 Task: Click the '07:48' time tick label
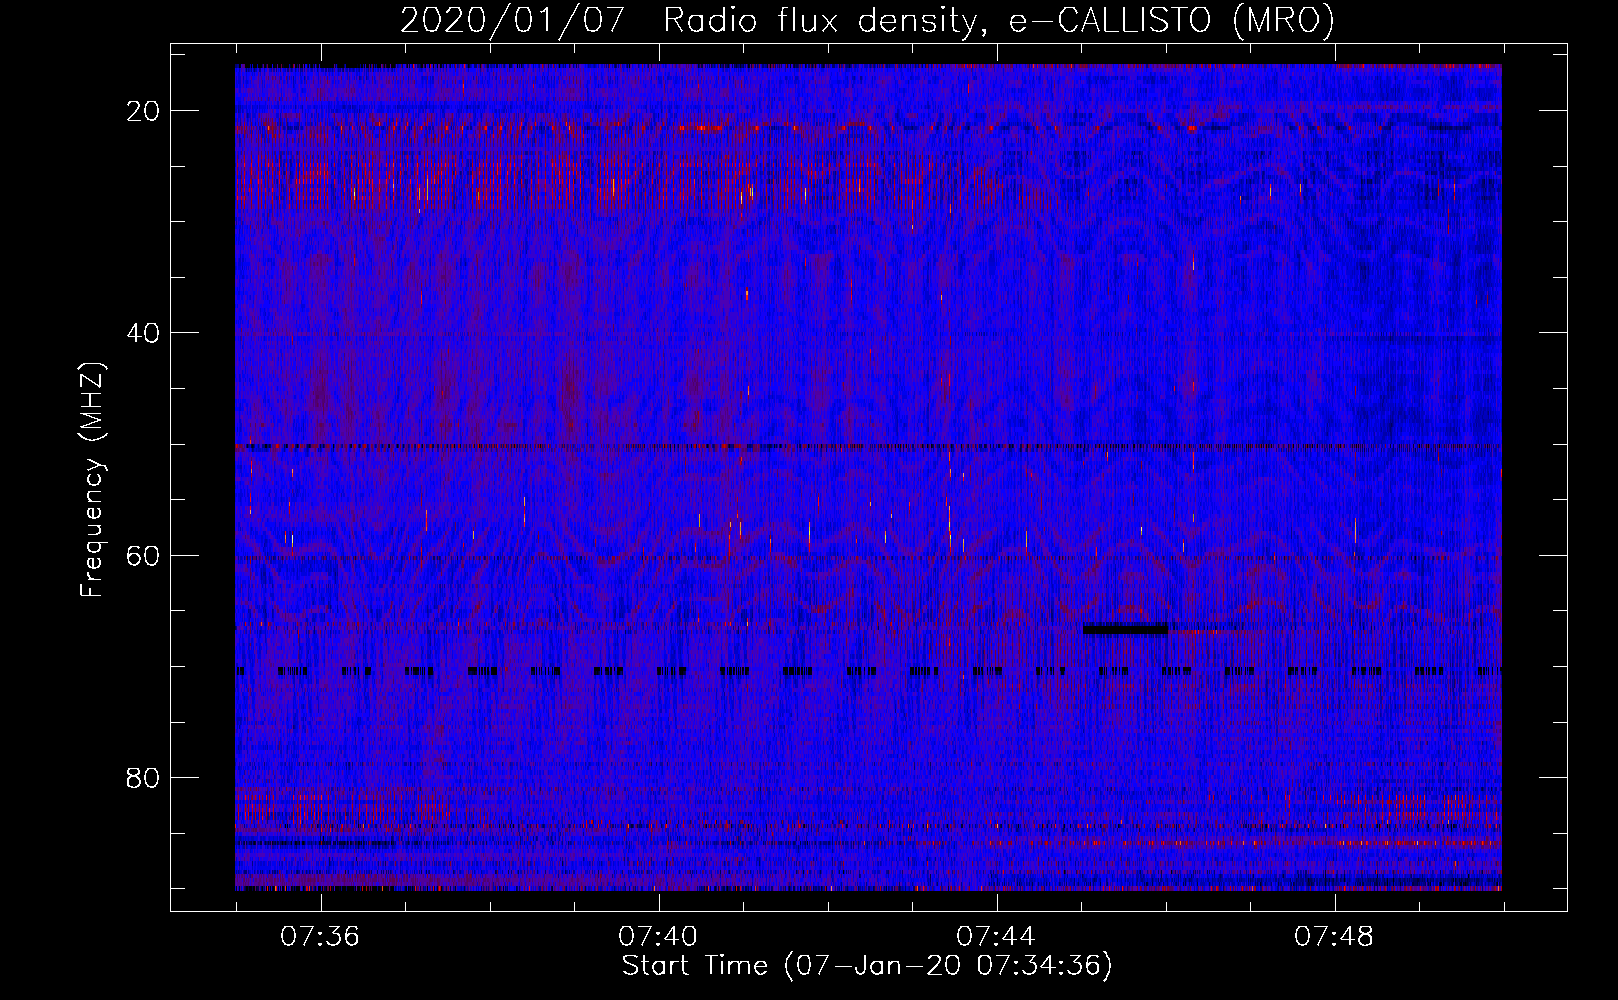click(x=1334, y=937)
